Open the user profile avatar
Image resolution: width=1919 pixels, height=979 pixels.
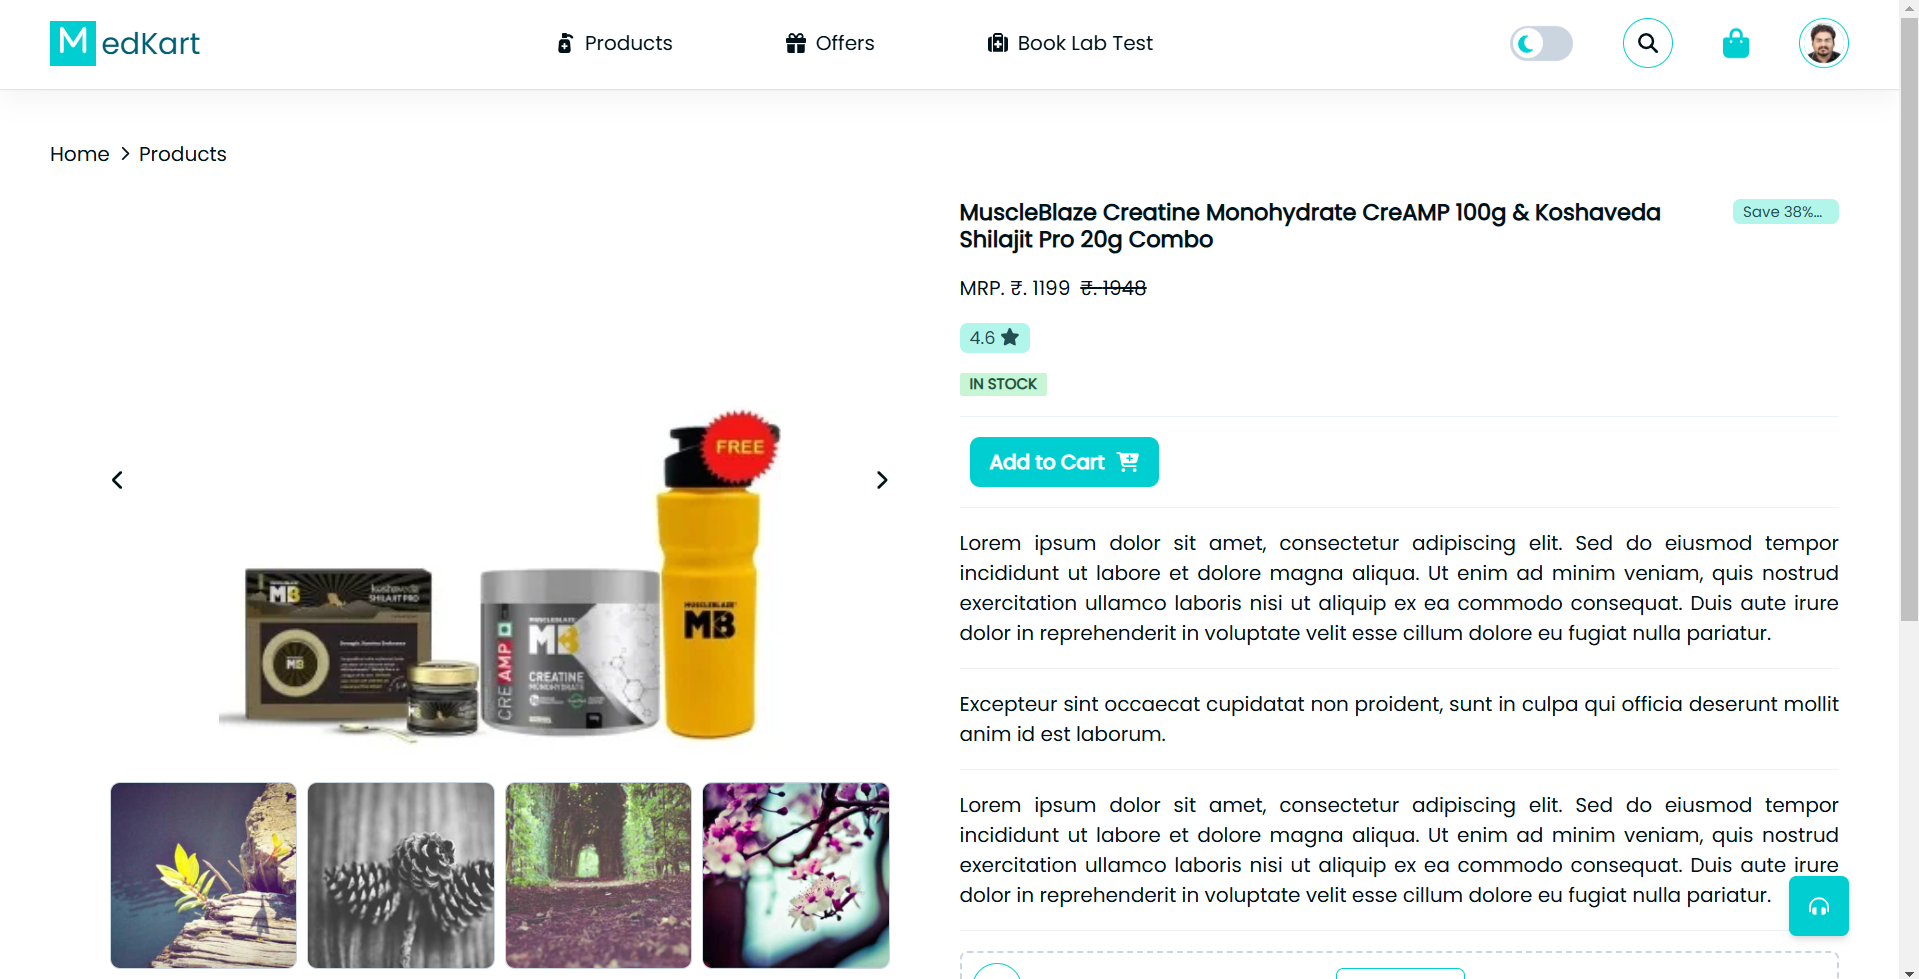(1823, 43)
